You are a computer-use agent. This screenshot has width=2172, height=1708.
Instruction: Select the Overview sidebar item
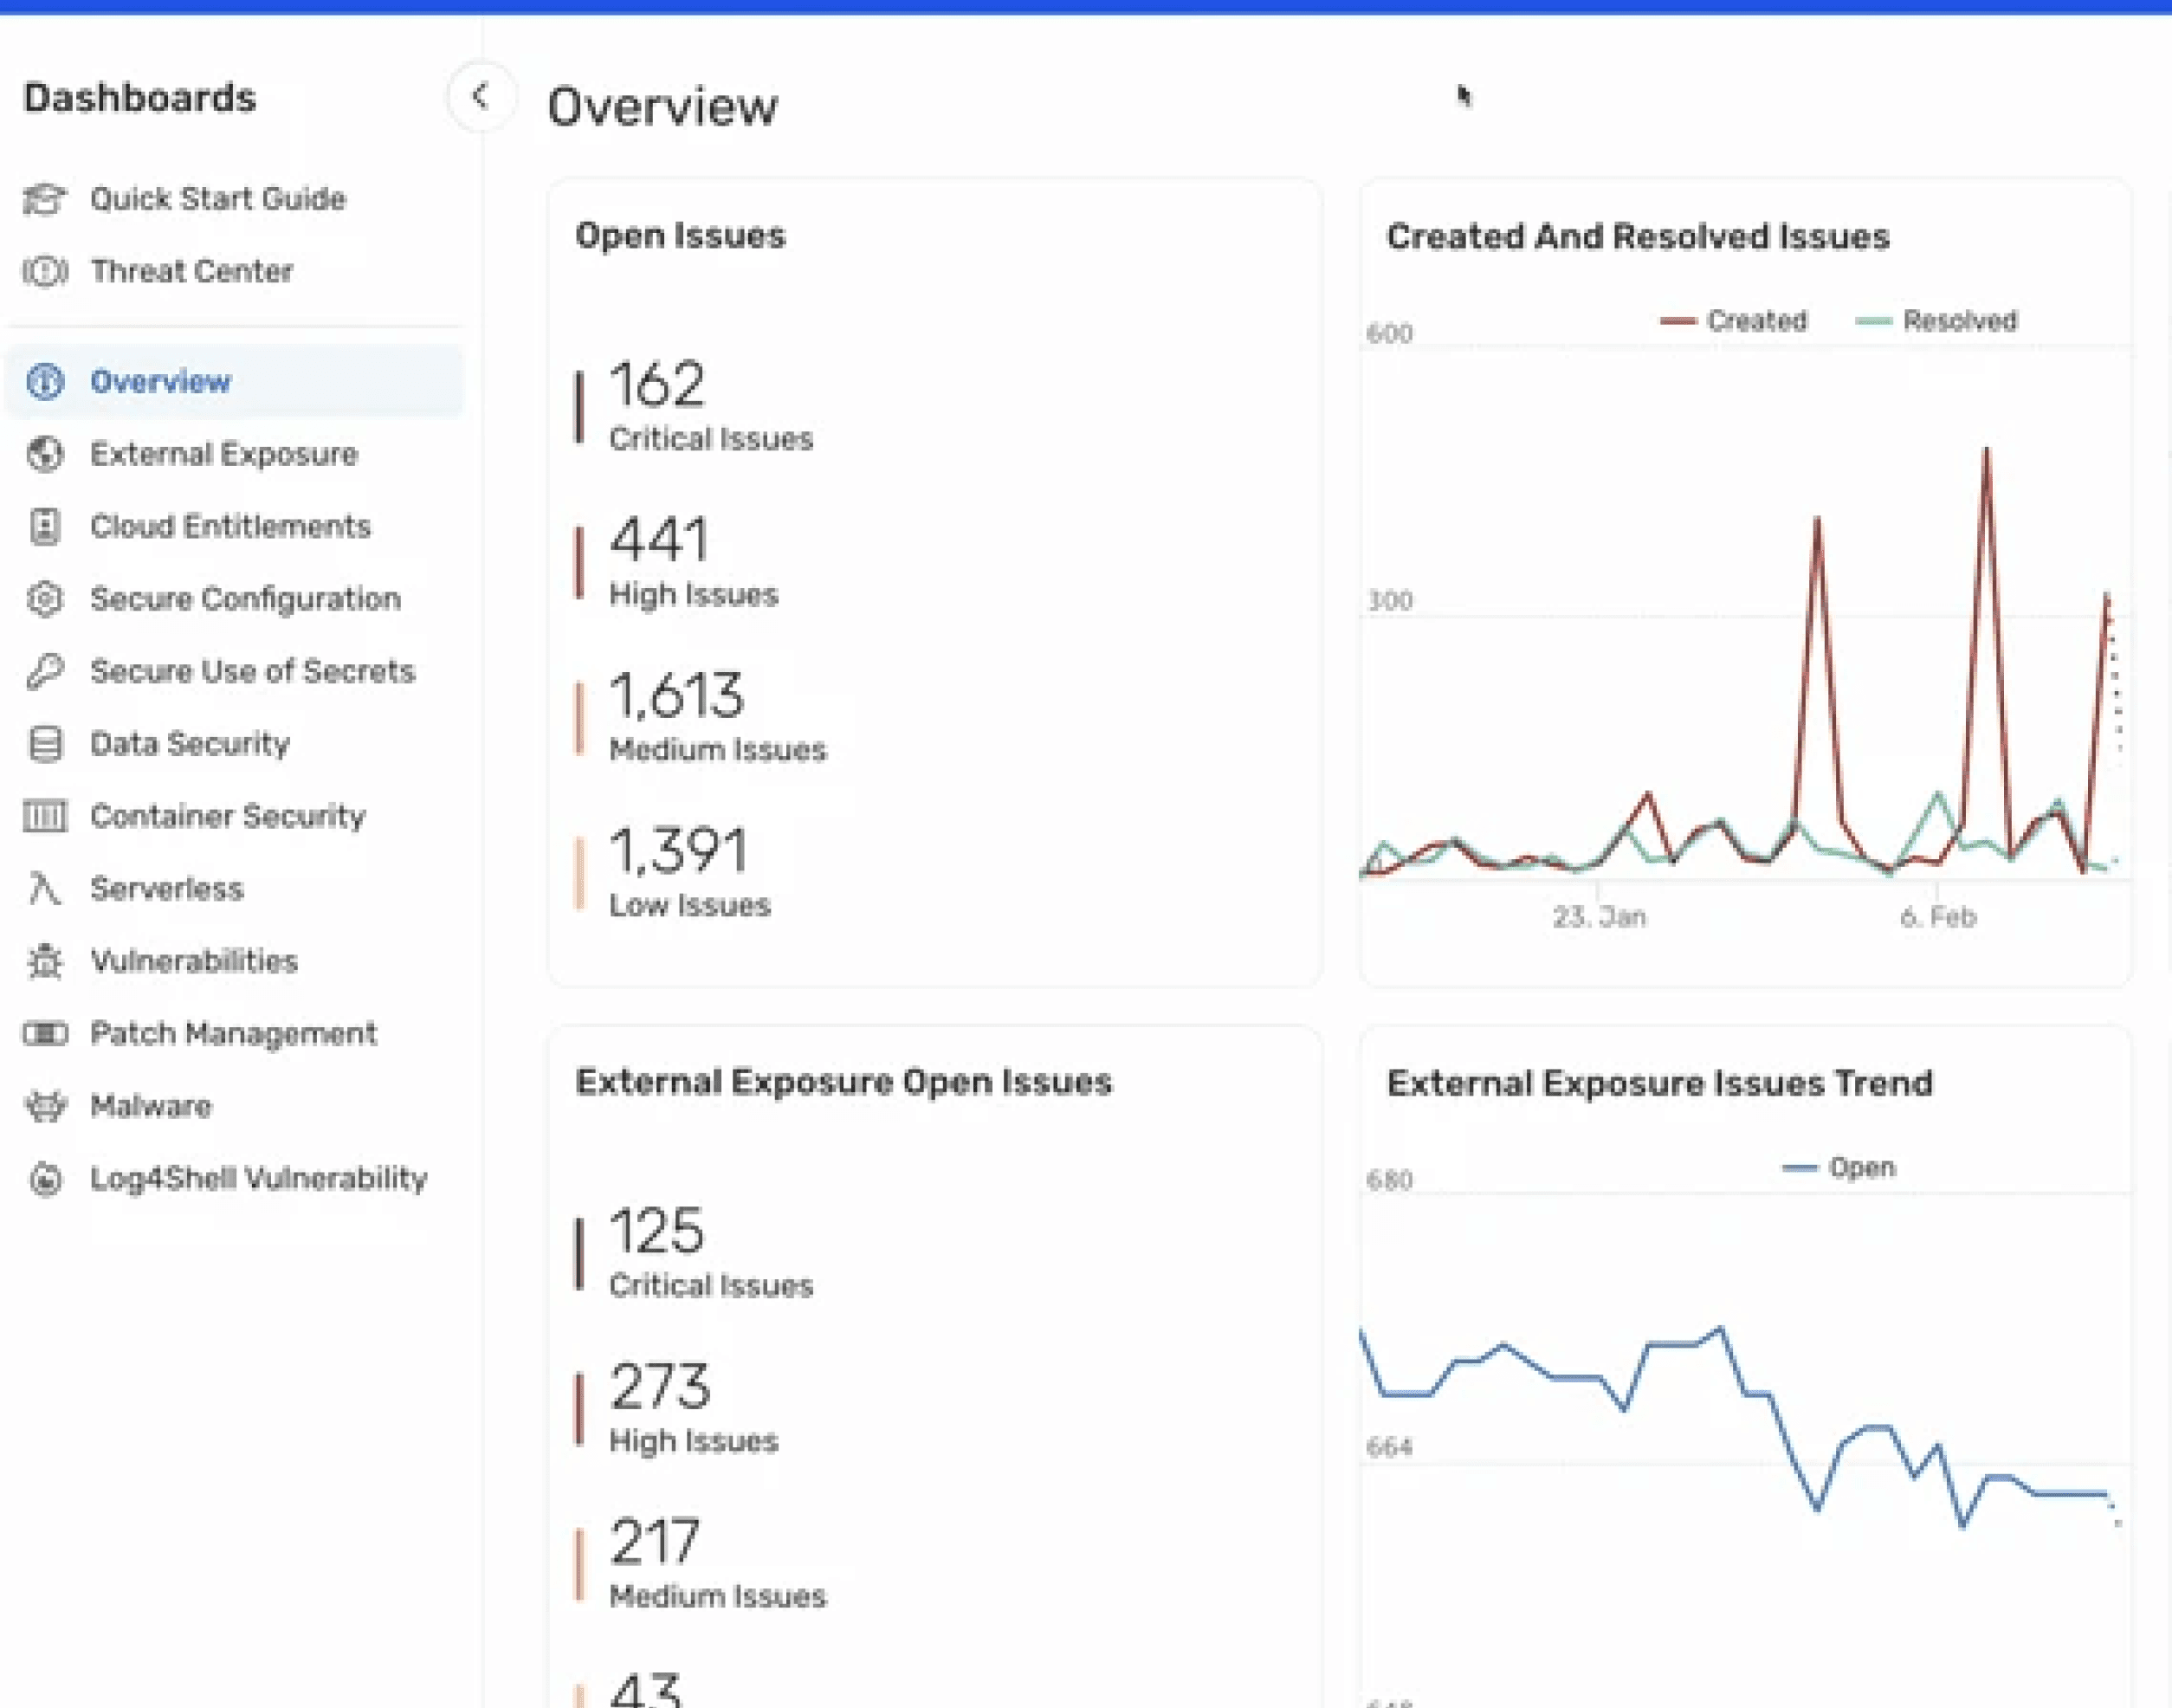point(235,382)
